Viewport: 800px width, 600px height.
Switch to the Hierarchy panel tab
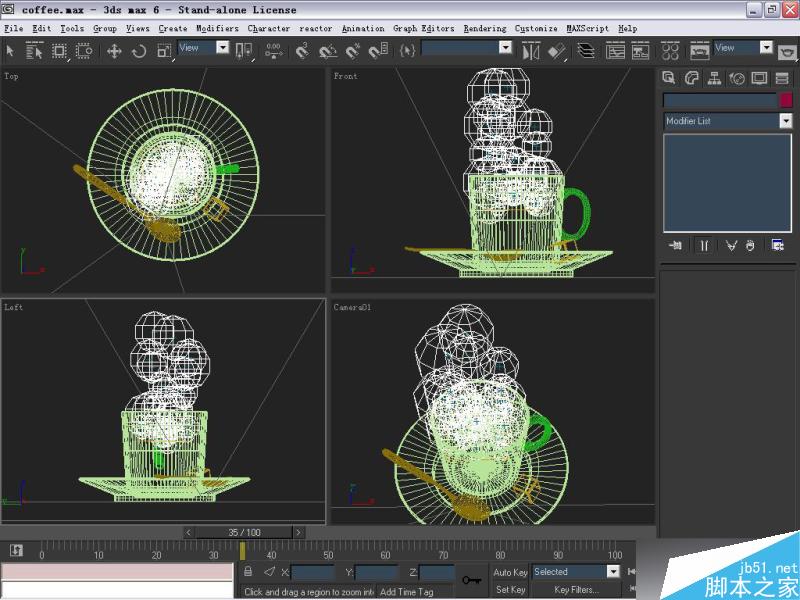(714, 78)
